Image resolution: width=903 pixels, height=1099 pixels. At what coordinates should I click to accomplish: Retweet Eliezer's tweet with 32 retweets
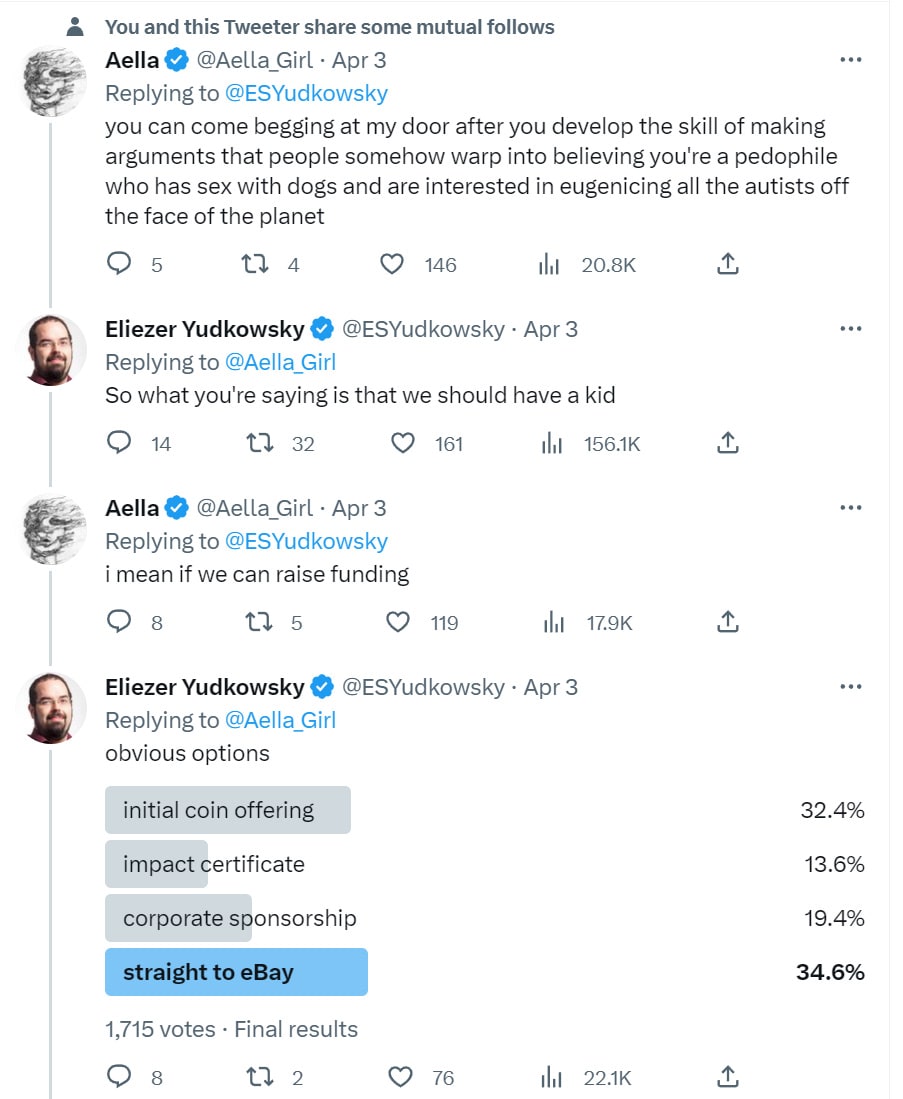coord(260,443)
